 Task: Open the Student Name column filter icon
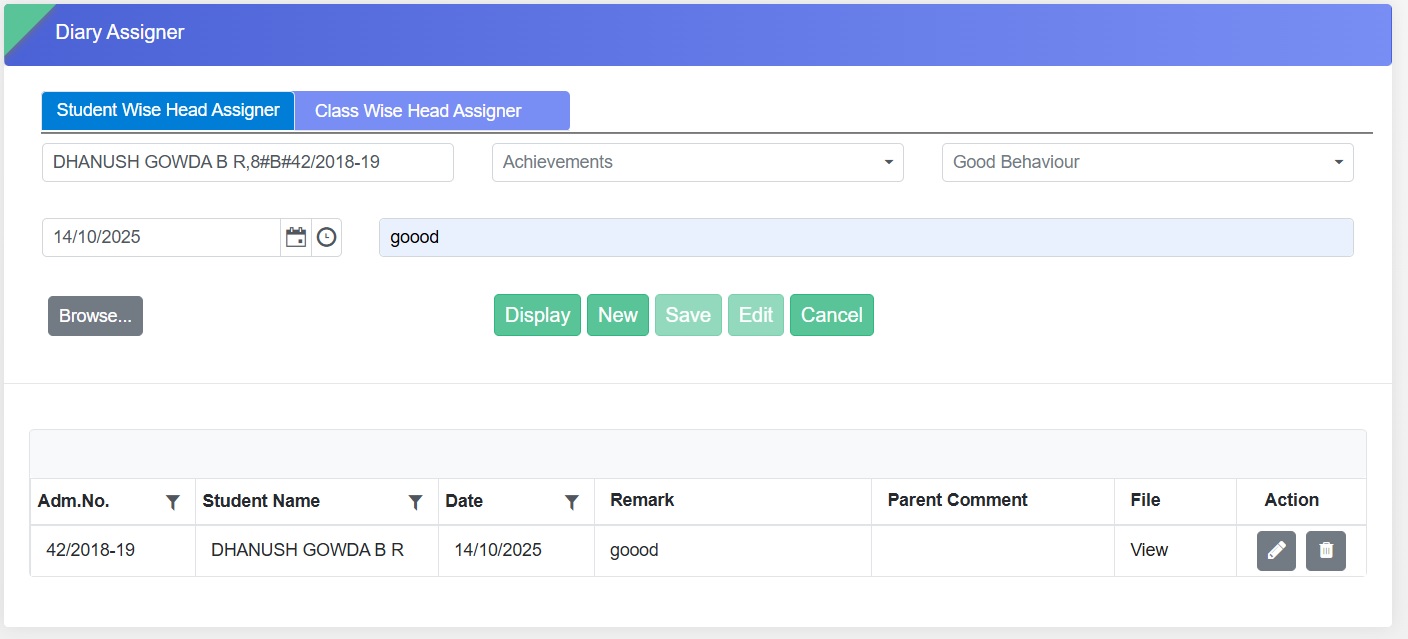pos(416,502)
